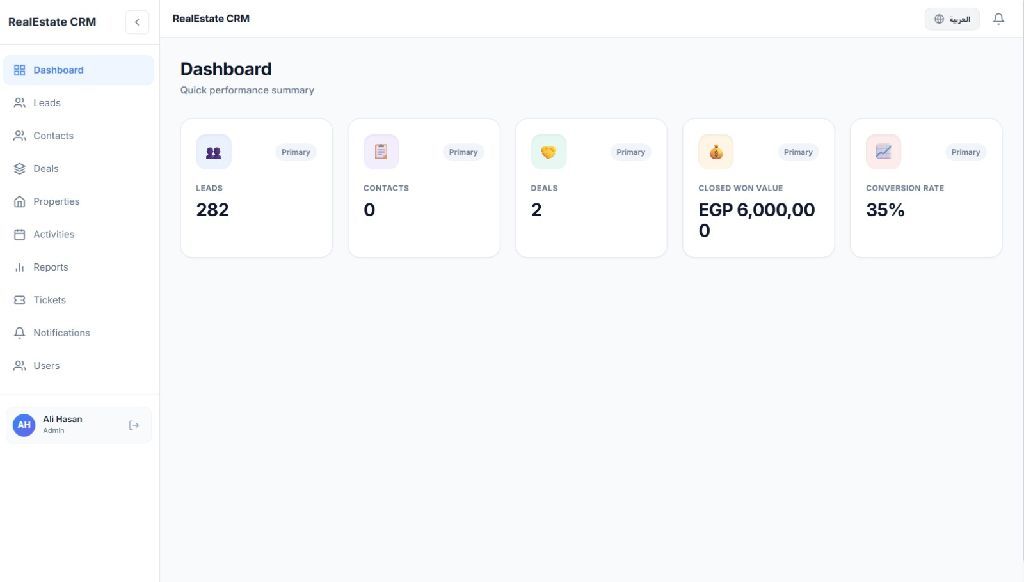Screen dimensions: 1024x582
Task: Click the Dashboard grid icon
Action: [x=20, y=70]
